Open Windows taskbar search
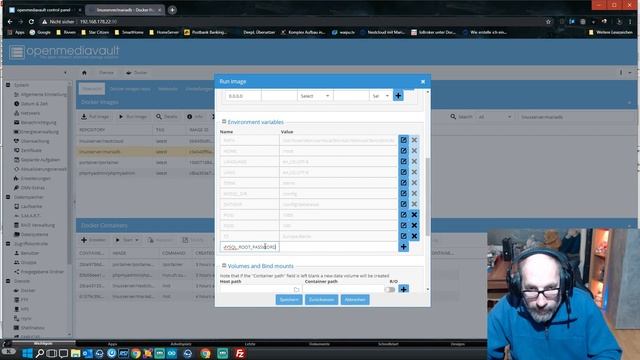This screenshot has width=640, height=360. coord(40,353)
